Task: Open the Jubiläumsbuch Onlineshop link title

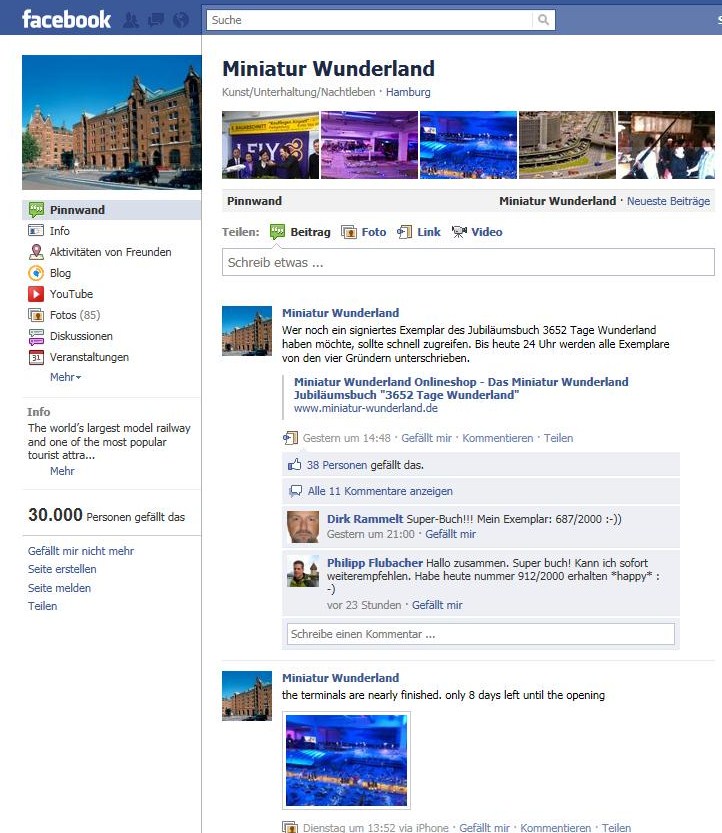Action: tap(461, 388)
